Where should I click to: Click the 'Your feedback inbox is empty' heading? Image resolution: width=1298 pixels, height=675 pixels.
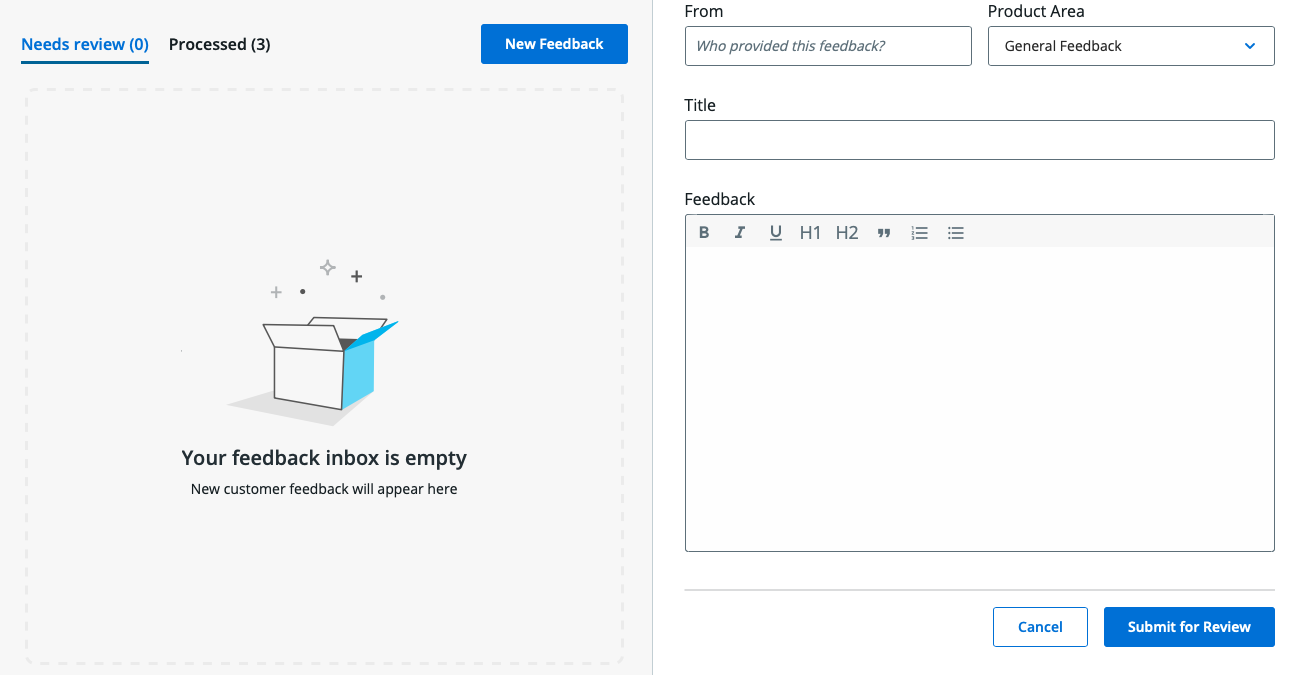point(324,458)
